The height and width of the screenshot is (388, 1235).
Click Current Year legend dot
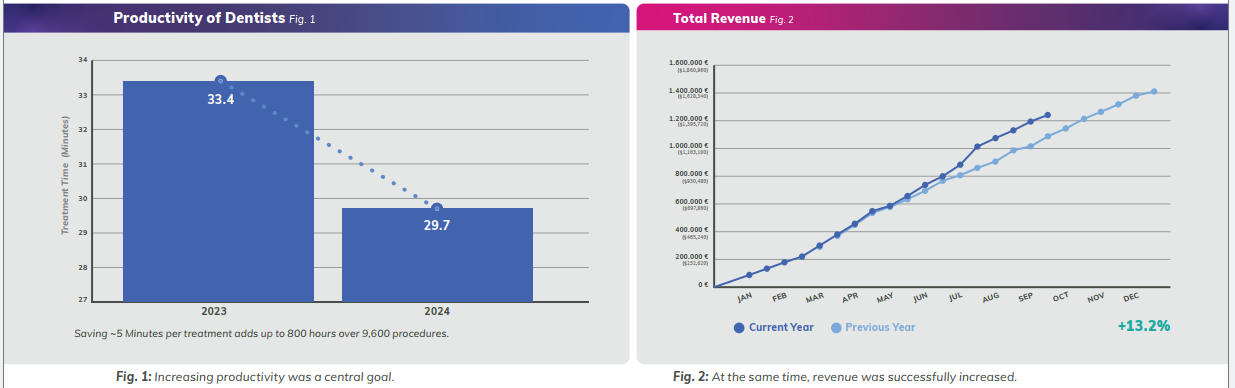coord(739,327)
